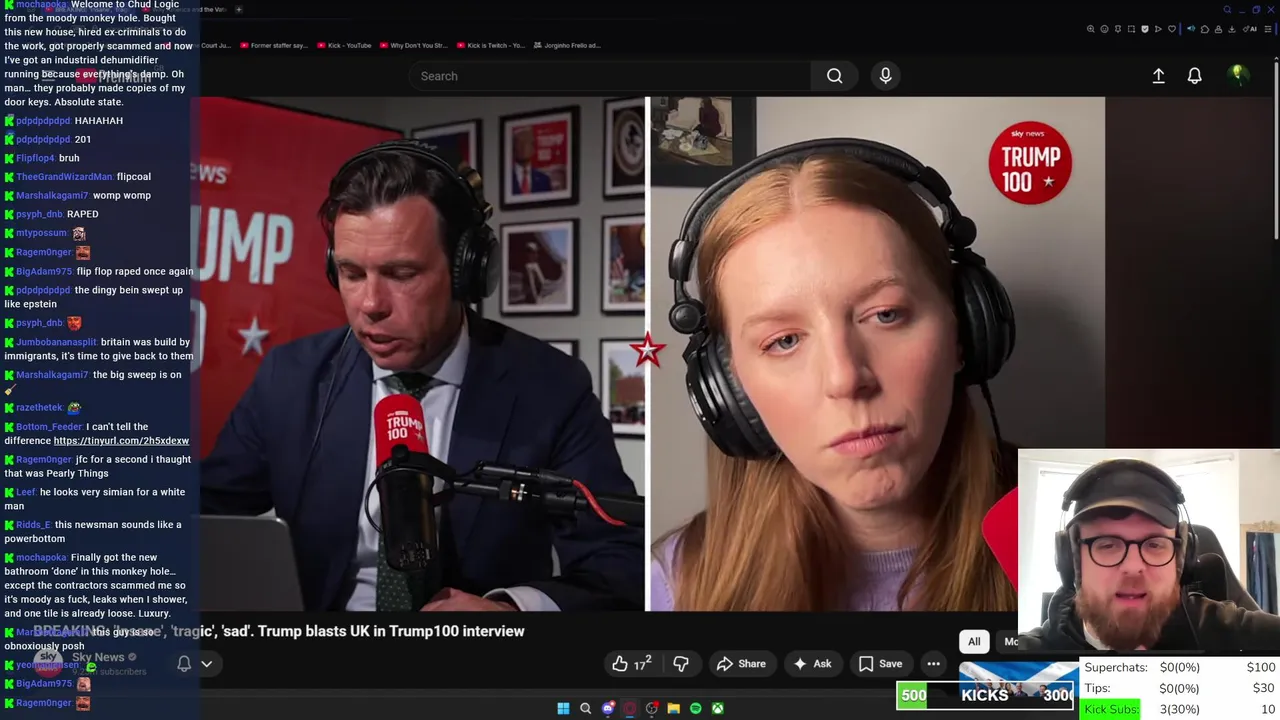Take a snapshot with the capture icon
1280x720 pixels.
[x=1131, y=29]
